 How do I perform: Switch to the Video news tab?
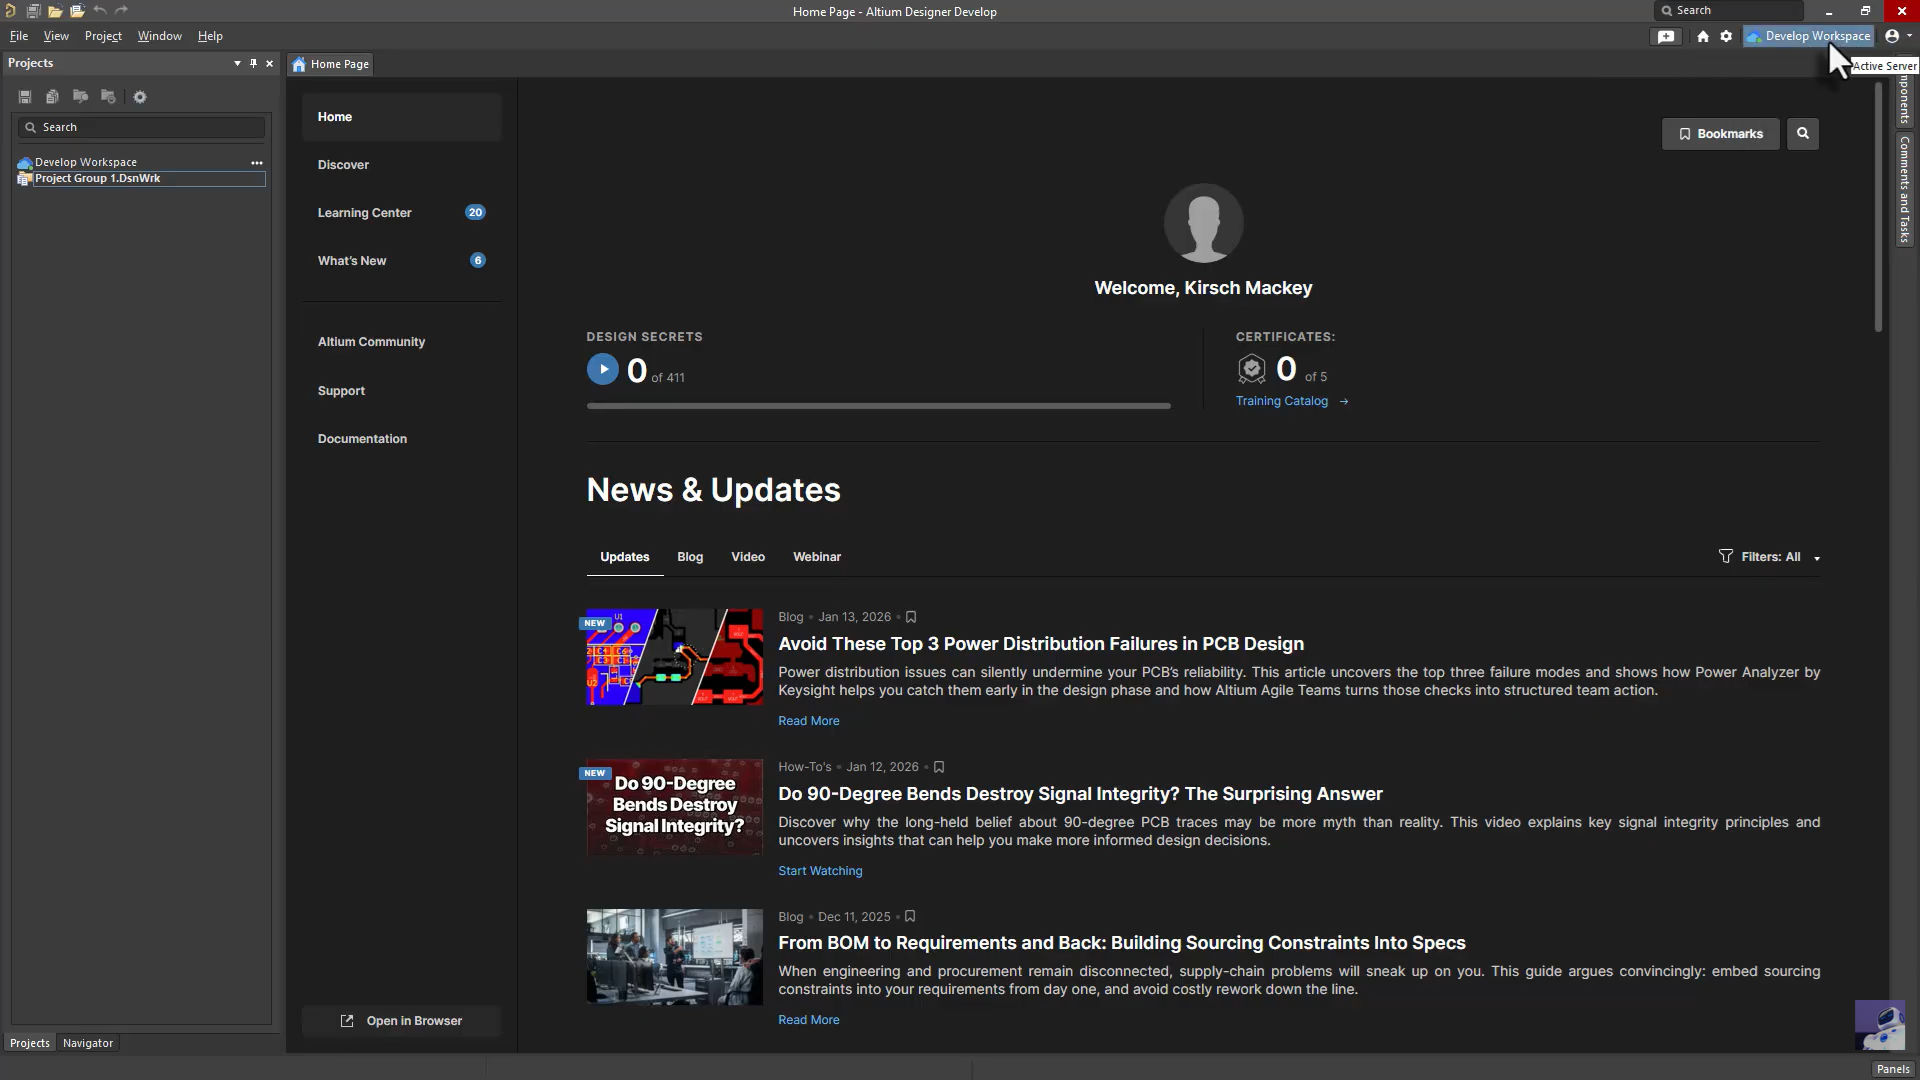pos(748,557)
